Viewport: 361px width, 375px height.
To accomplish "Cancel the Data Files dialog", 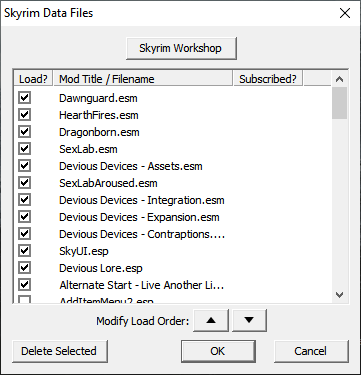I will (311, 351).
